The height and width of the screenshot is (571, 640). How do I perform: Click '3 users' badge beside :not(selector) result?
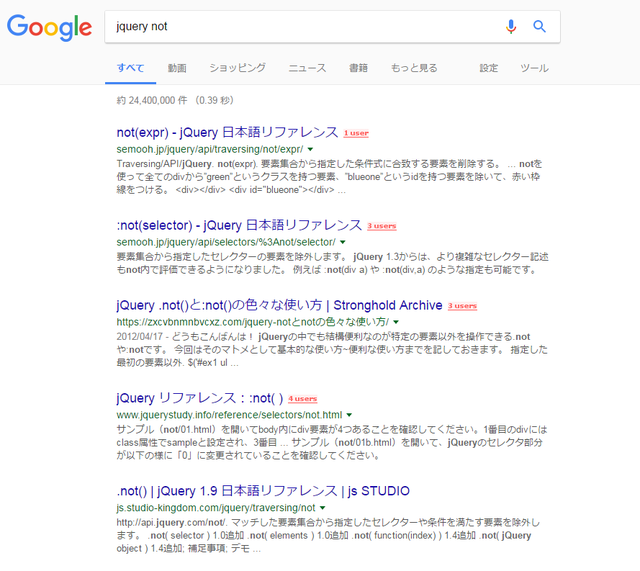[382, 226]
